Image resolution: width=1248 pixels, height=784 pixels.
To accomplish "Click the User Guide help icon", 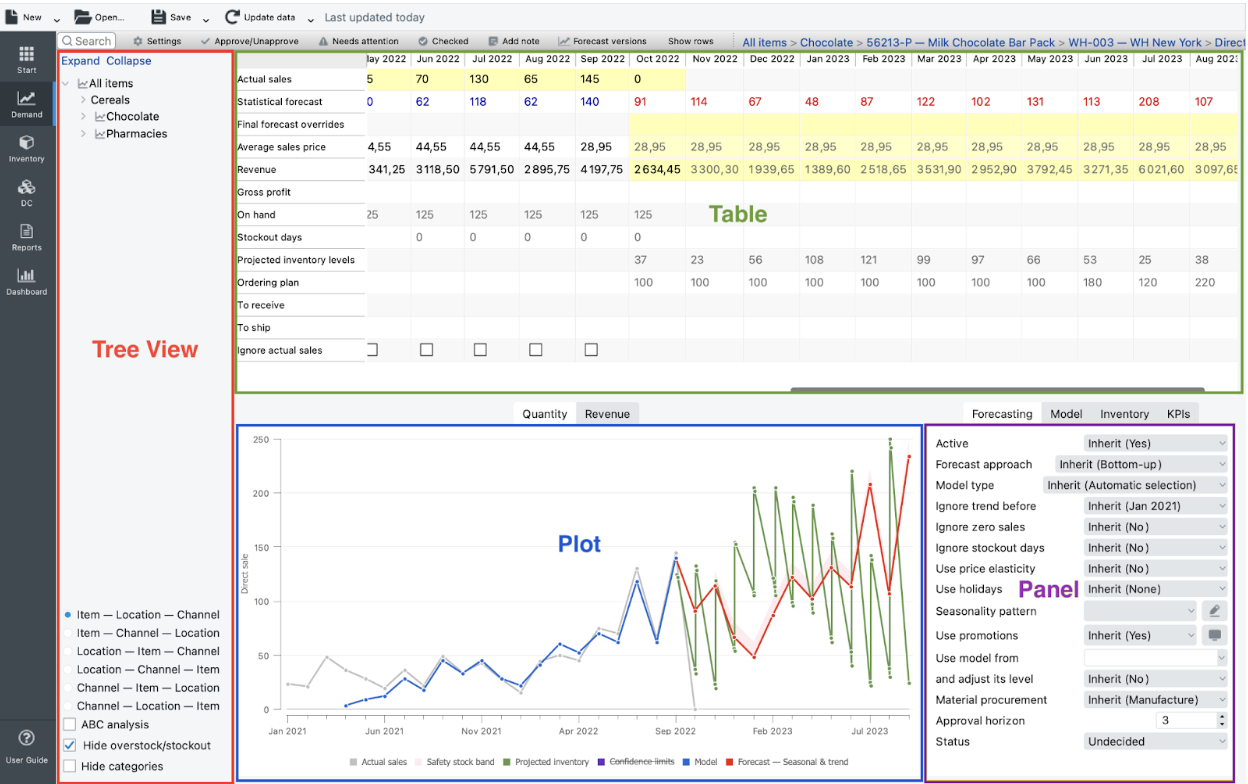I will click(27, 741).
